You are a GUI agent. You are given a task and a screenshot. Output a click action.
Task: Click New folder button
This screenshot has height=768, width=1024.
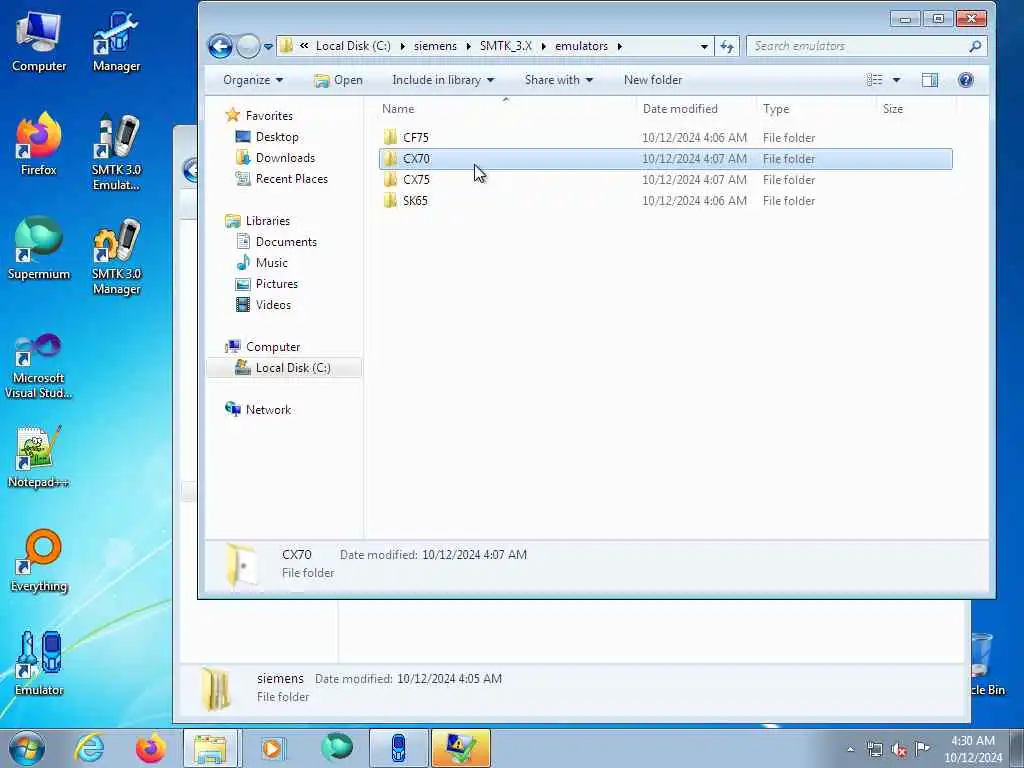click(652, 80)
